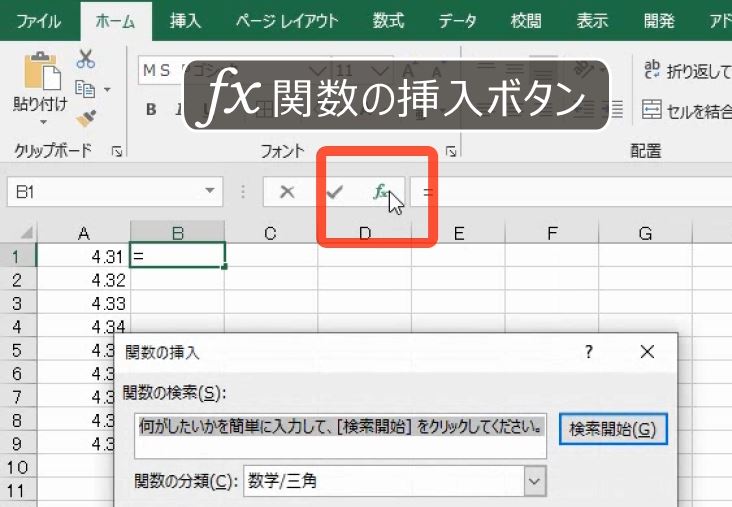Open the 関数の分類 category dropdown arrow
Image resolution: width=732 pixels, height=507 pixels.
(x=535, y=481)
